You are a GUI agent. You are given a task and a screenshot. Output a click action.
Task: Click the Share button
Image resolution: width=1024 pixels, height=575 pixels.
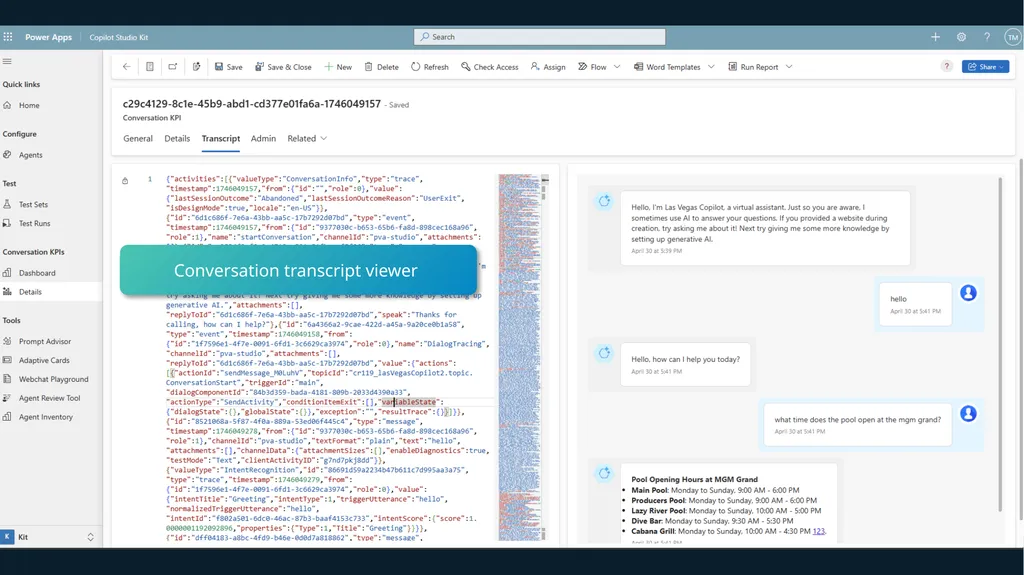tap(985, 67)
